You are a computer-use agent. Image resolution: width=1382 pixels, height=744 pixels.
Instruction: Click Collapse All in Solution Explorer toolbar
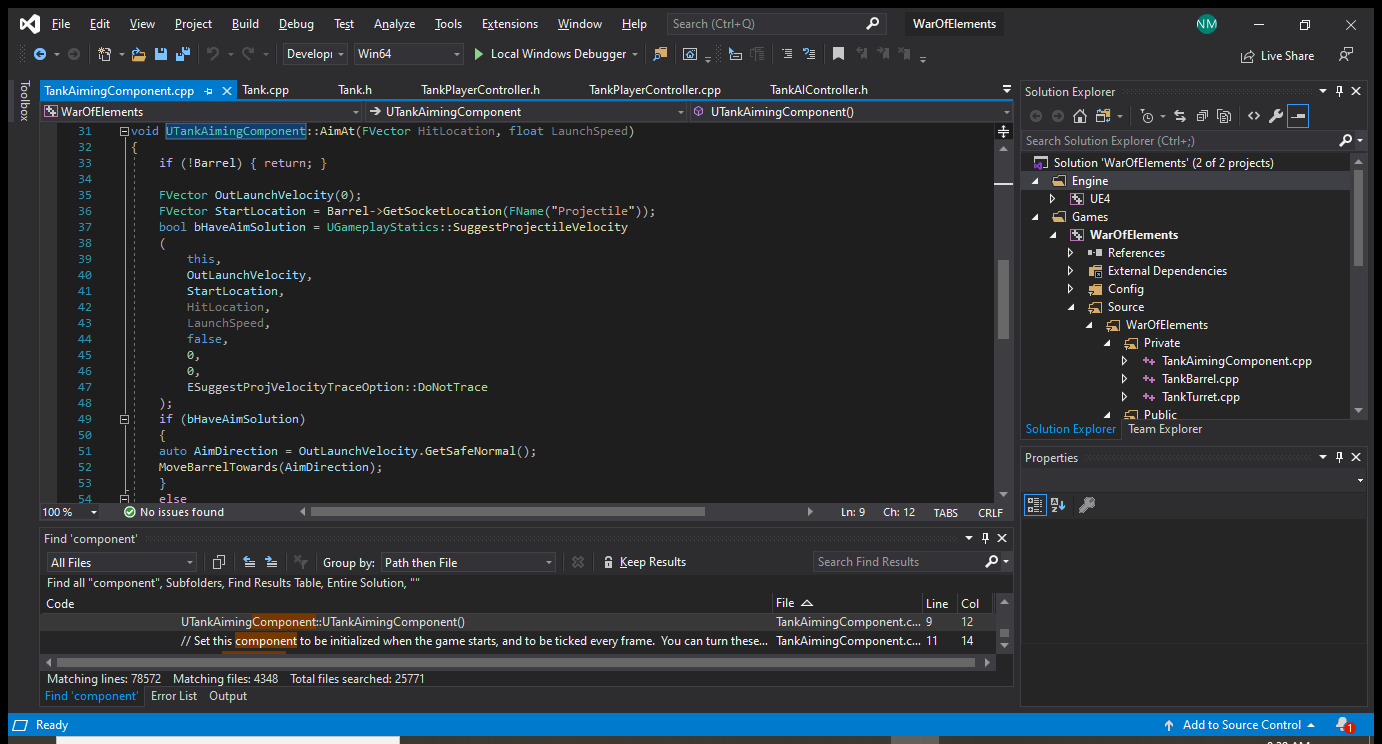(x=1201, y=116)
